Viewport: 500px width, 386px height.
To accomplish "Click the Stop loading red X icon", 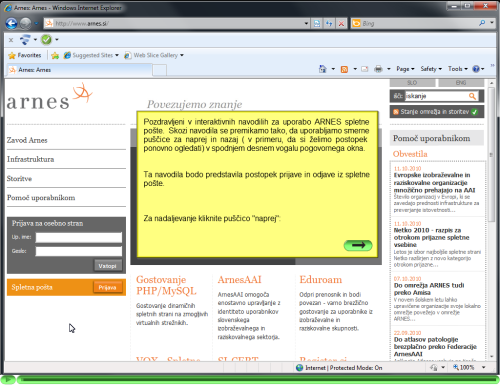I will (x=341, y=23).
